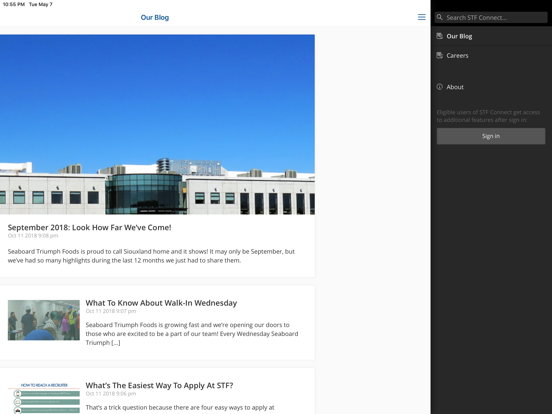Click the Oct 11 2018 9:06 pm date
The width and height of the screenshot is (552, 414).
[x=111, y=394]
